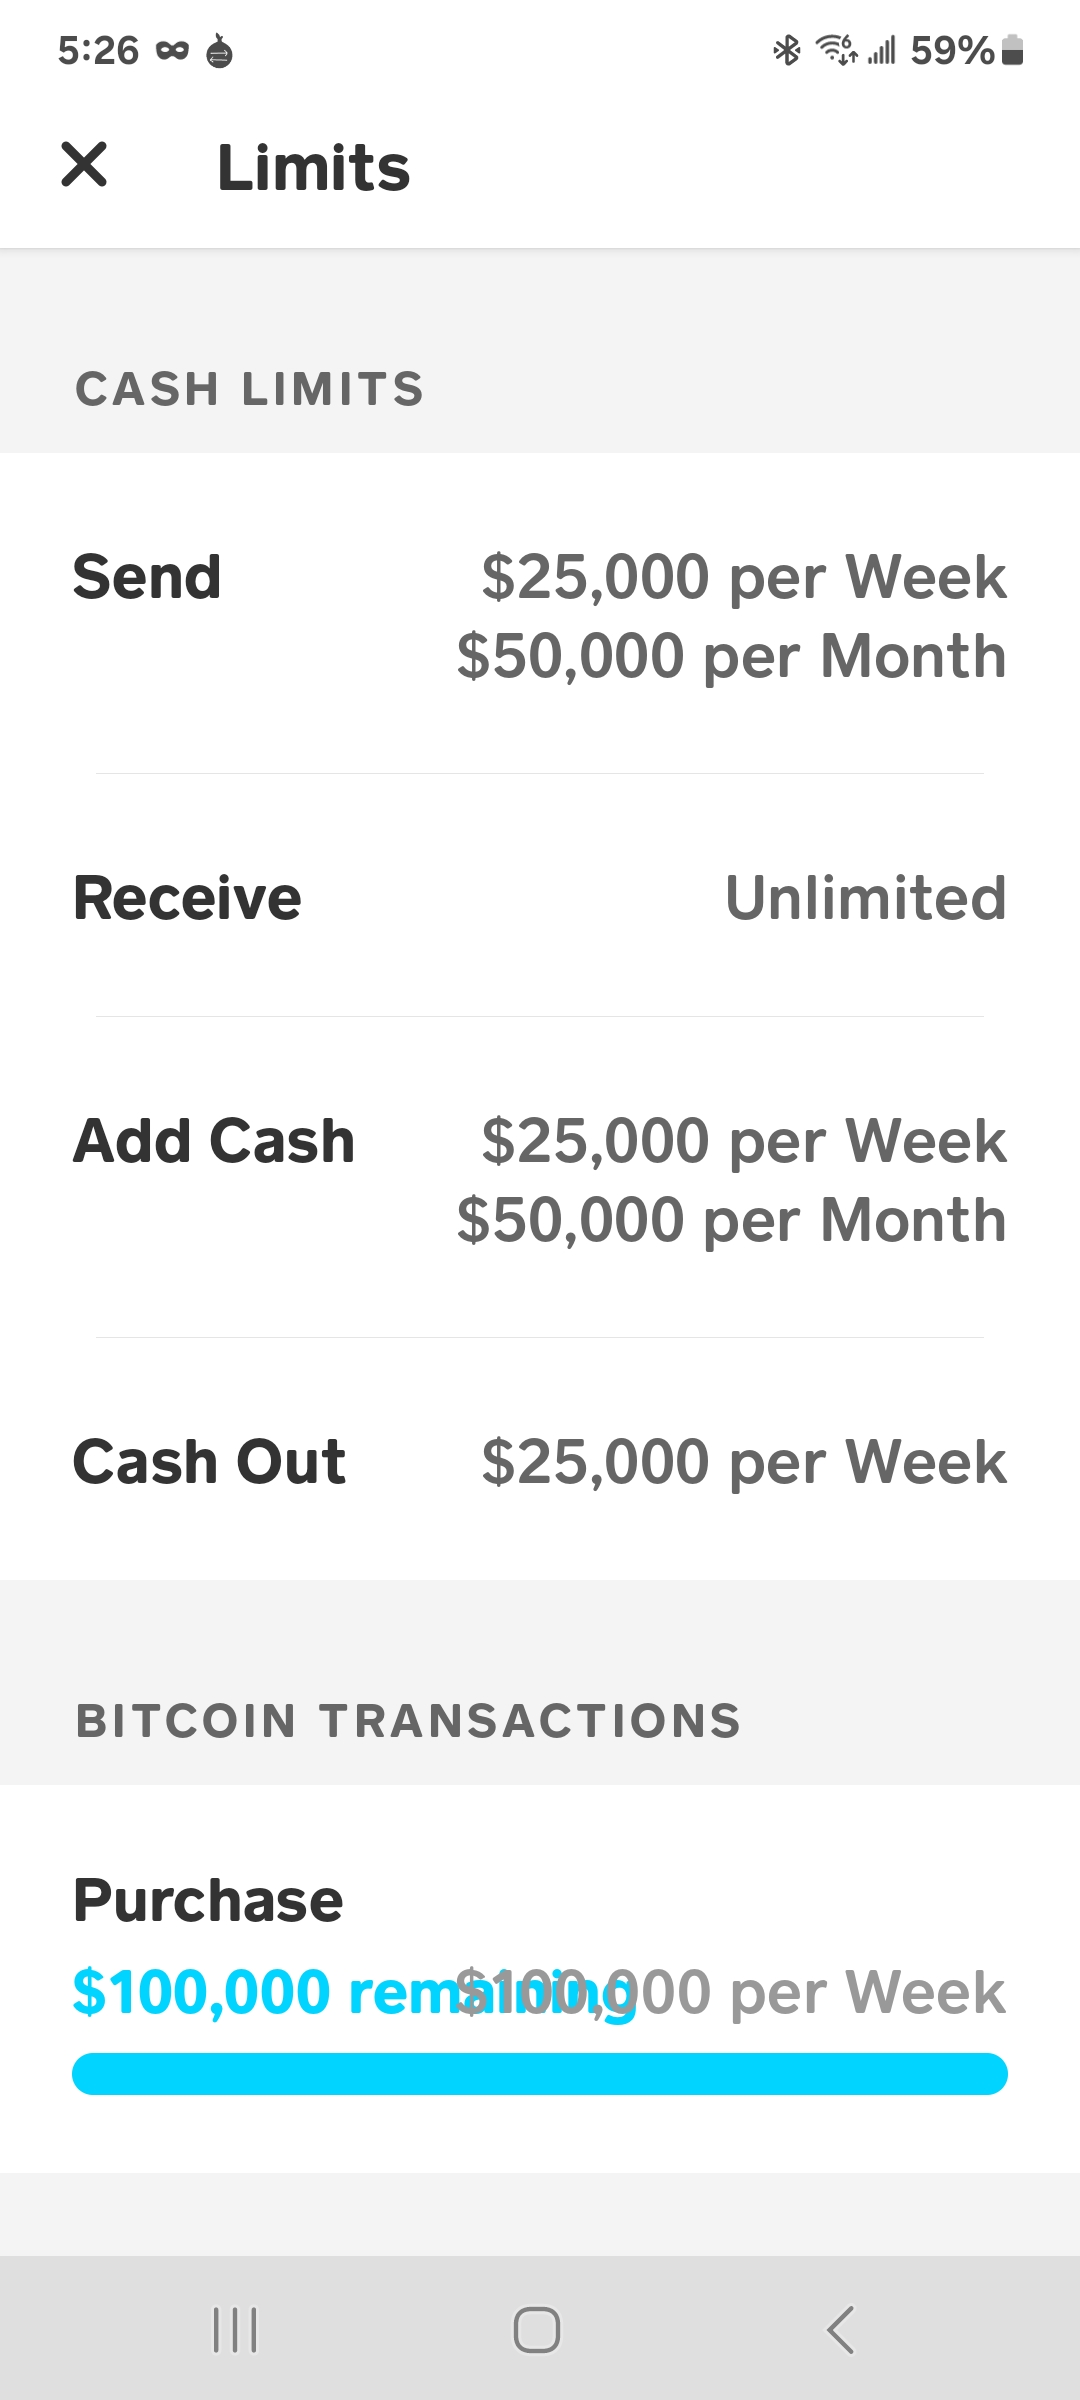Tap the voicemail icon in status bar
This screenshot has height=2400, width=1080.
[172, 50]
